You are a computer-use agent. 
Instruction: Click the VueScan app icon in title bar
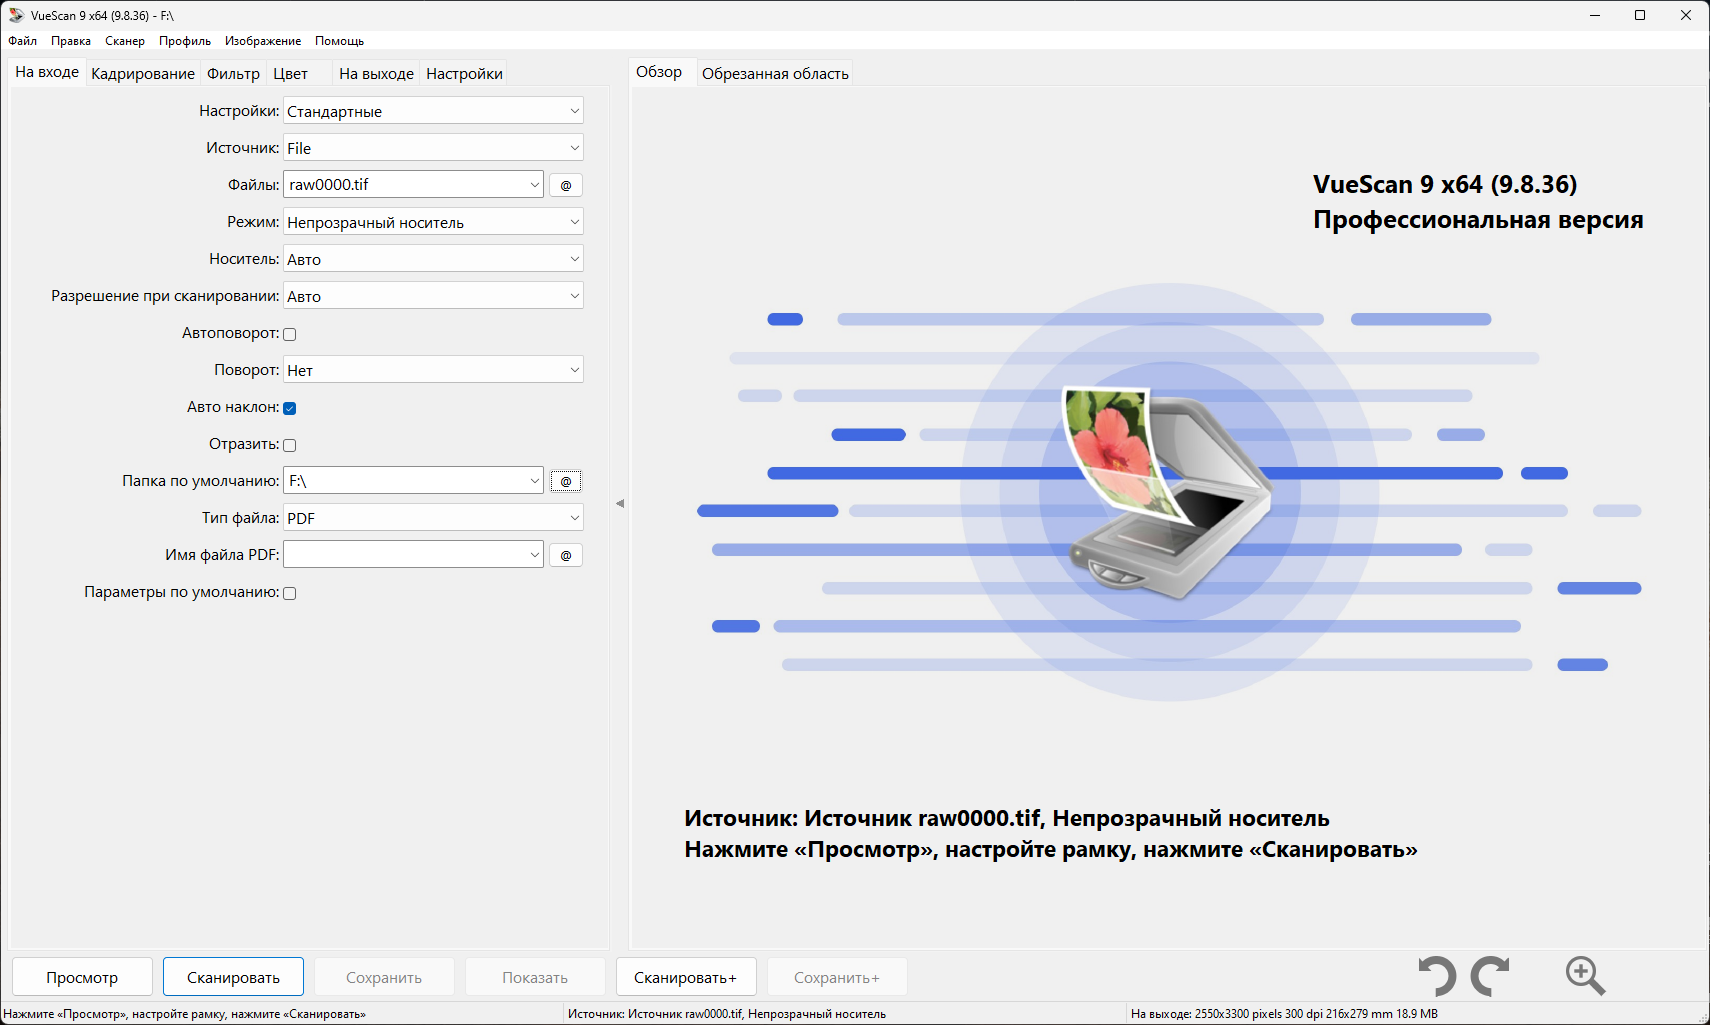[16, 15]
